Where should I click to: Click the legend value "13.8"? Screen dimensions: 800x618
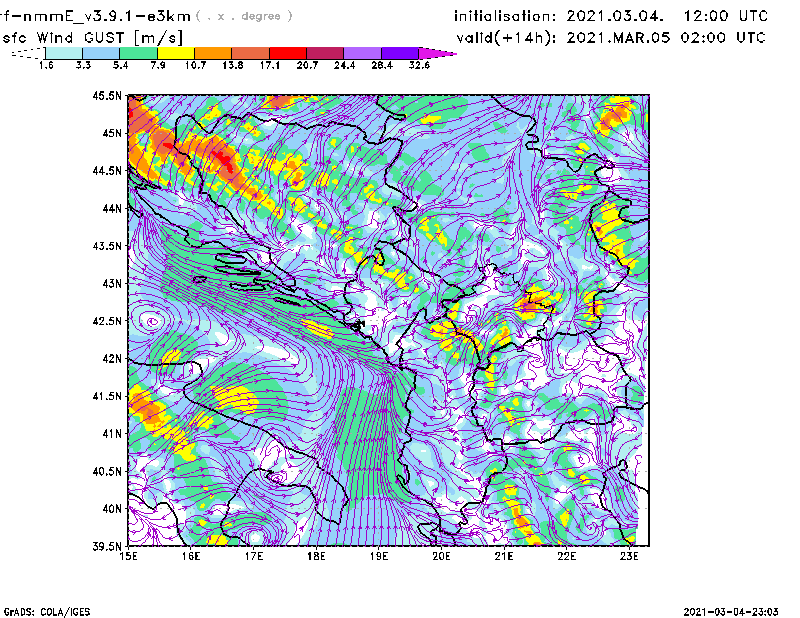[233, 65]
